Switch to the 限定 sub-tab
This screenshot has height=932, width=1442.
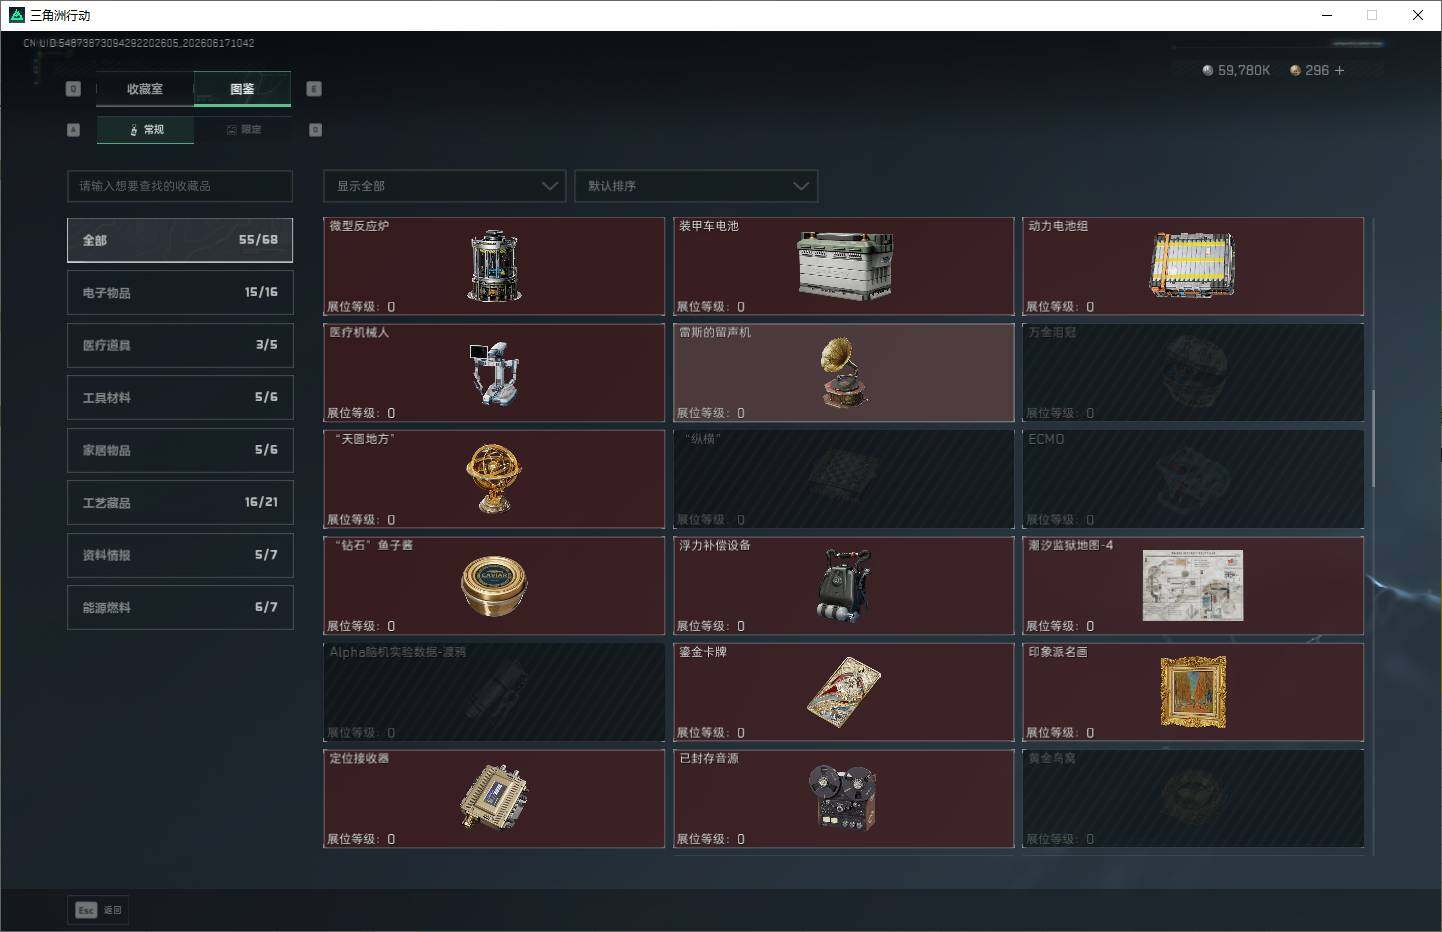243,130
